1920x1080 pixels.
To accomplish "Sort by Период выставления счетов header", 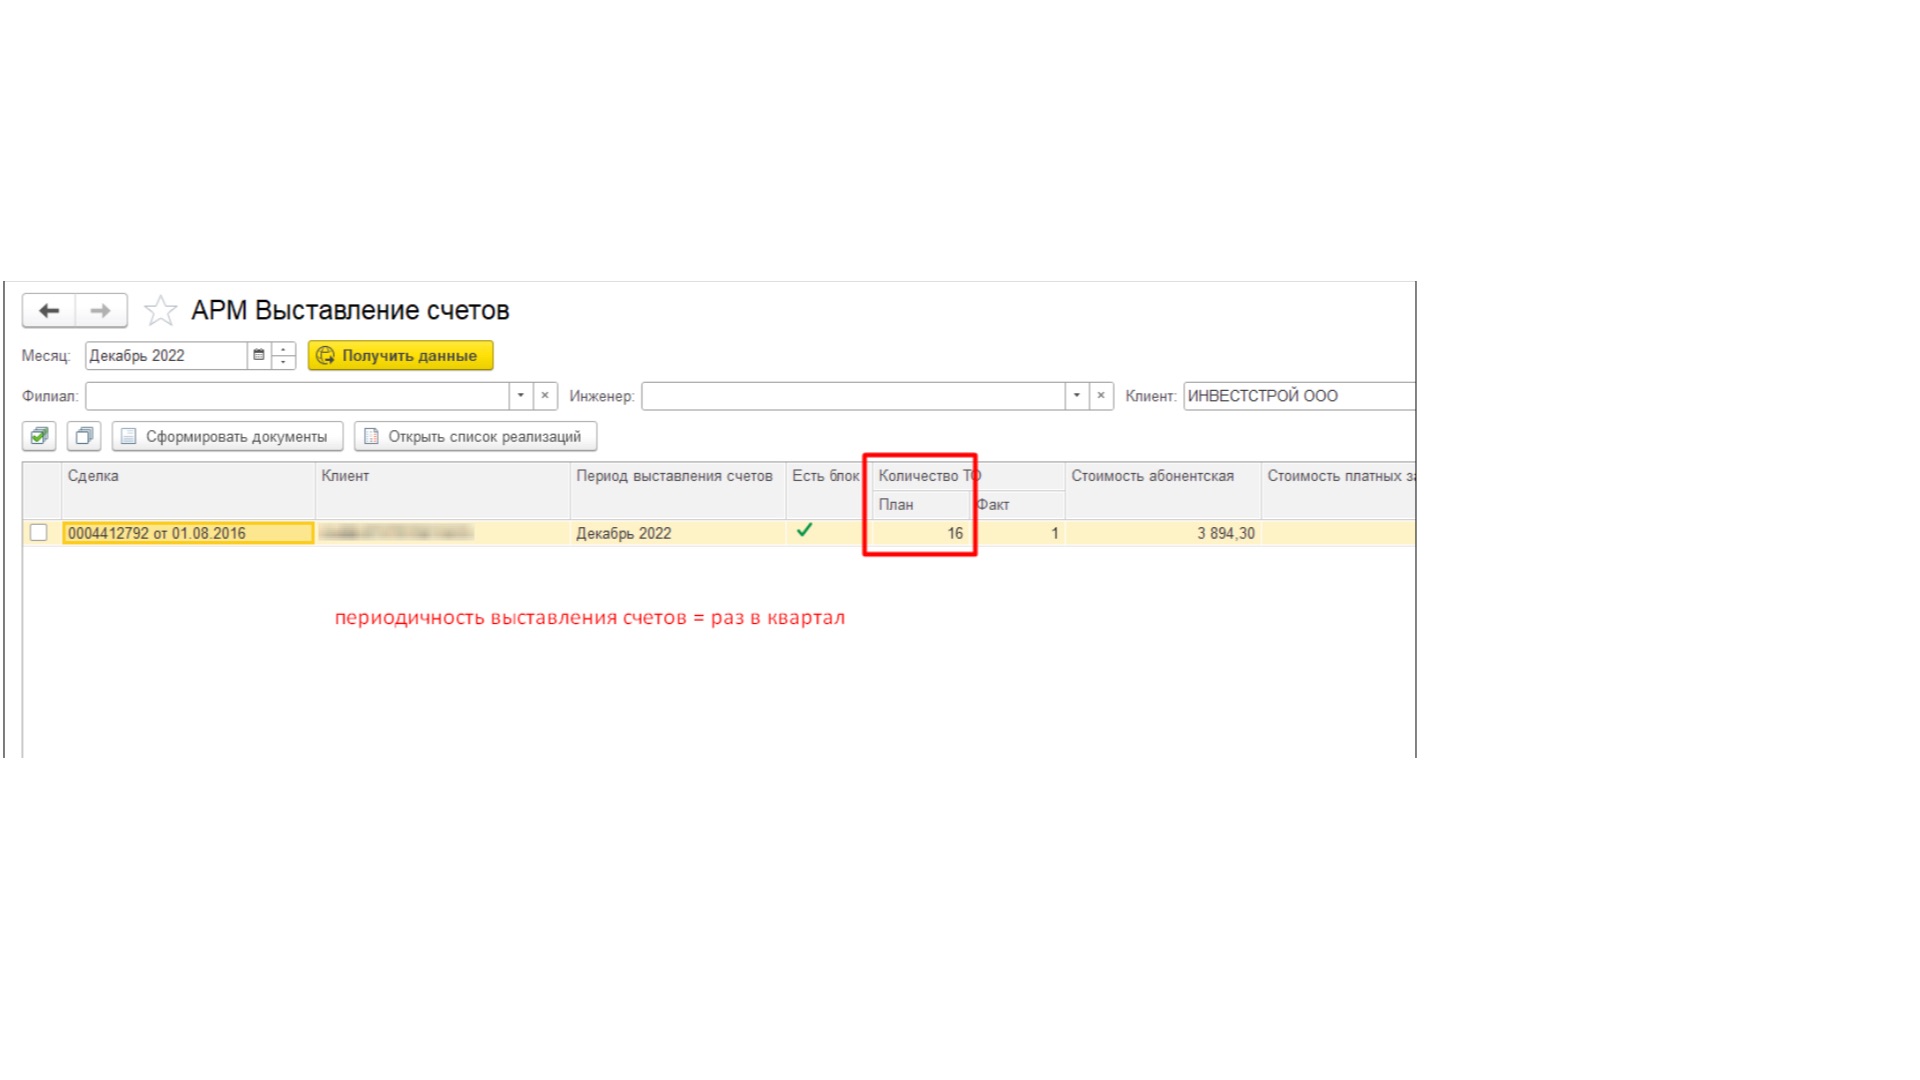I will pos(678,490).
